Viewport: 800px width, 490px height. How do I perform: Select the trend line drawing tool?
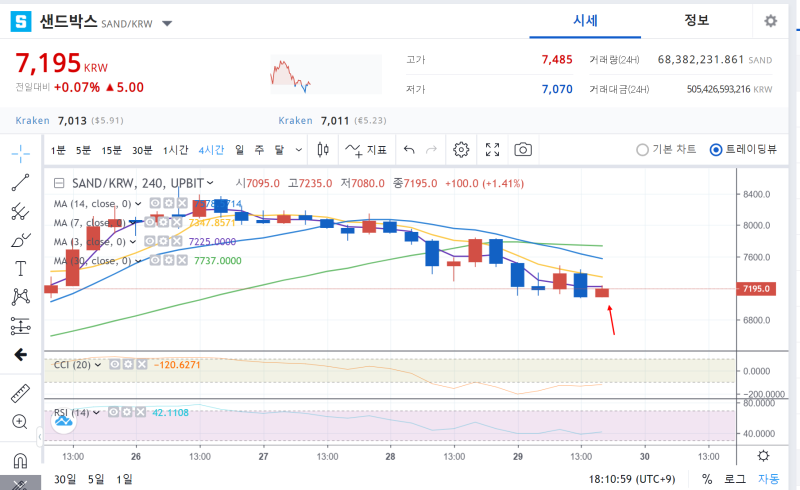click(x=20, y=182)
